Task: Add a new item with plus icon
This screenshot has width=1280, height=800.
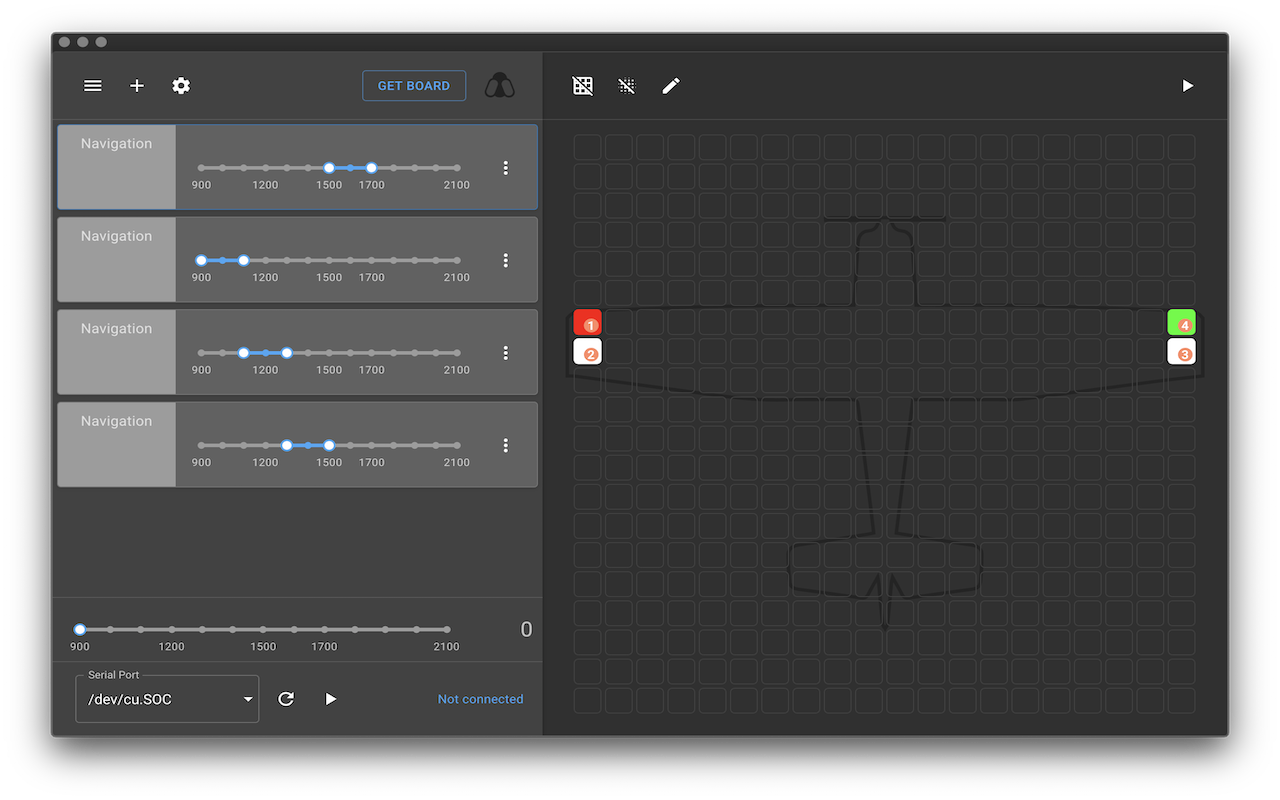Action: [137, 86]
